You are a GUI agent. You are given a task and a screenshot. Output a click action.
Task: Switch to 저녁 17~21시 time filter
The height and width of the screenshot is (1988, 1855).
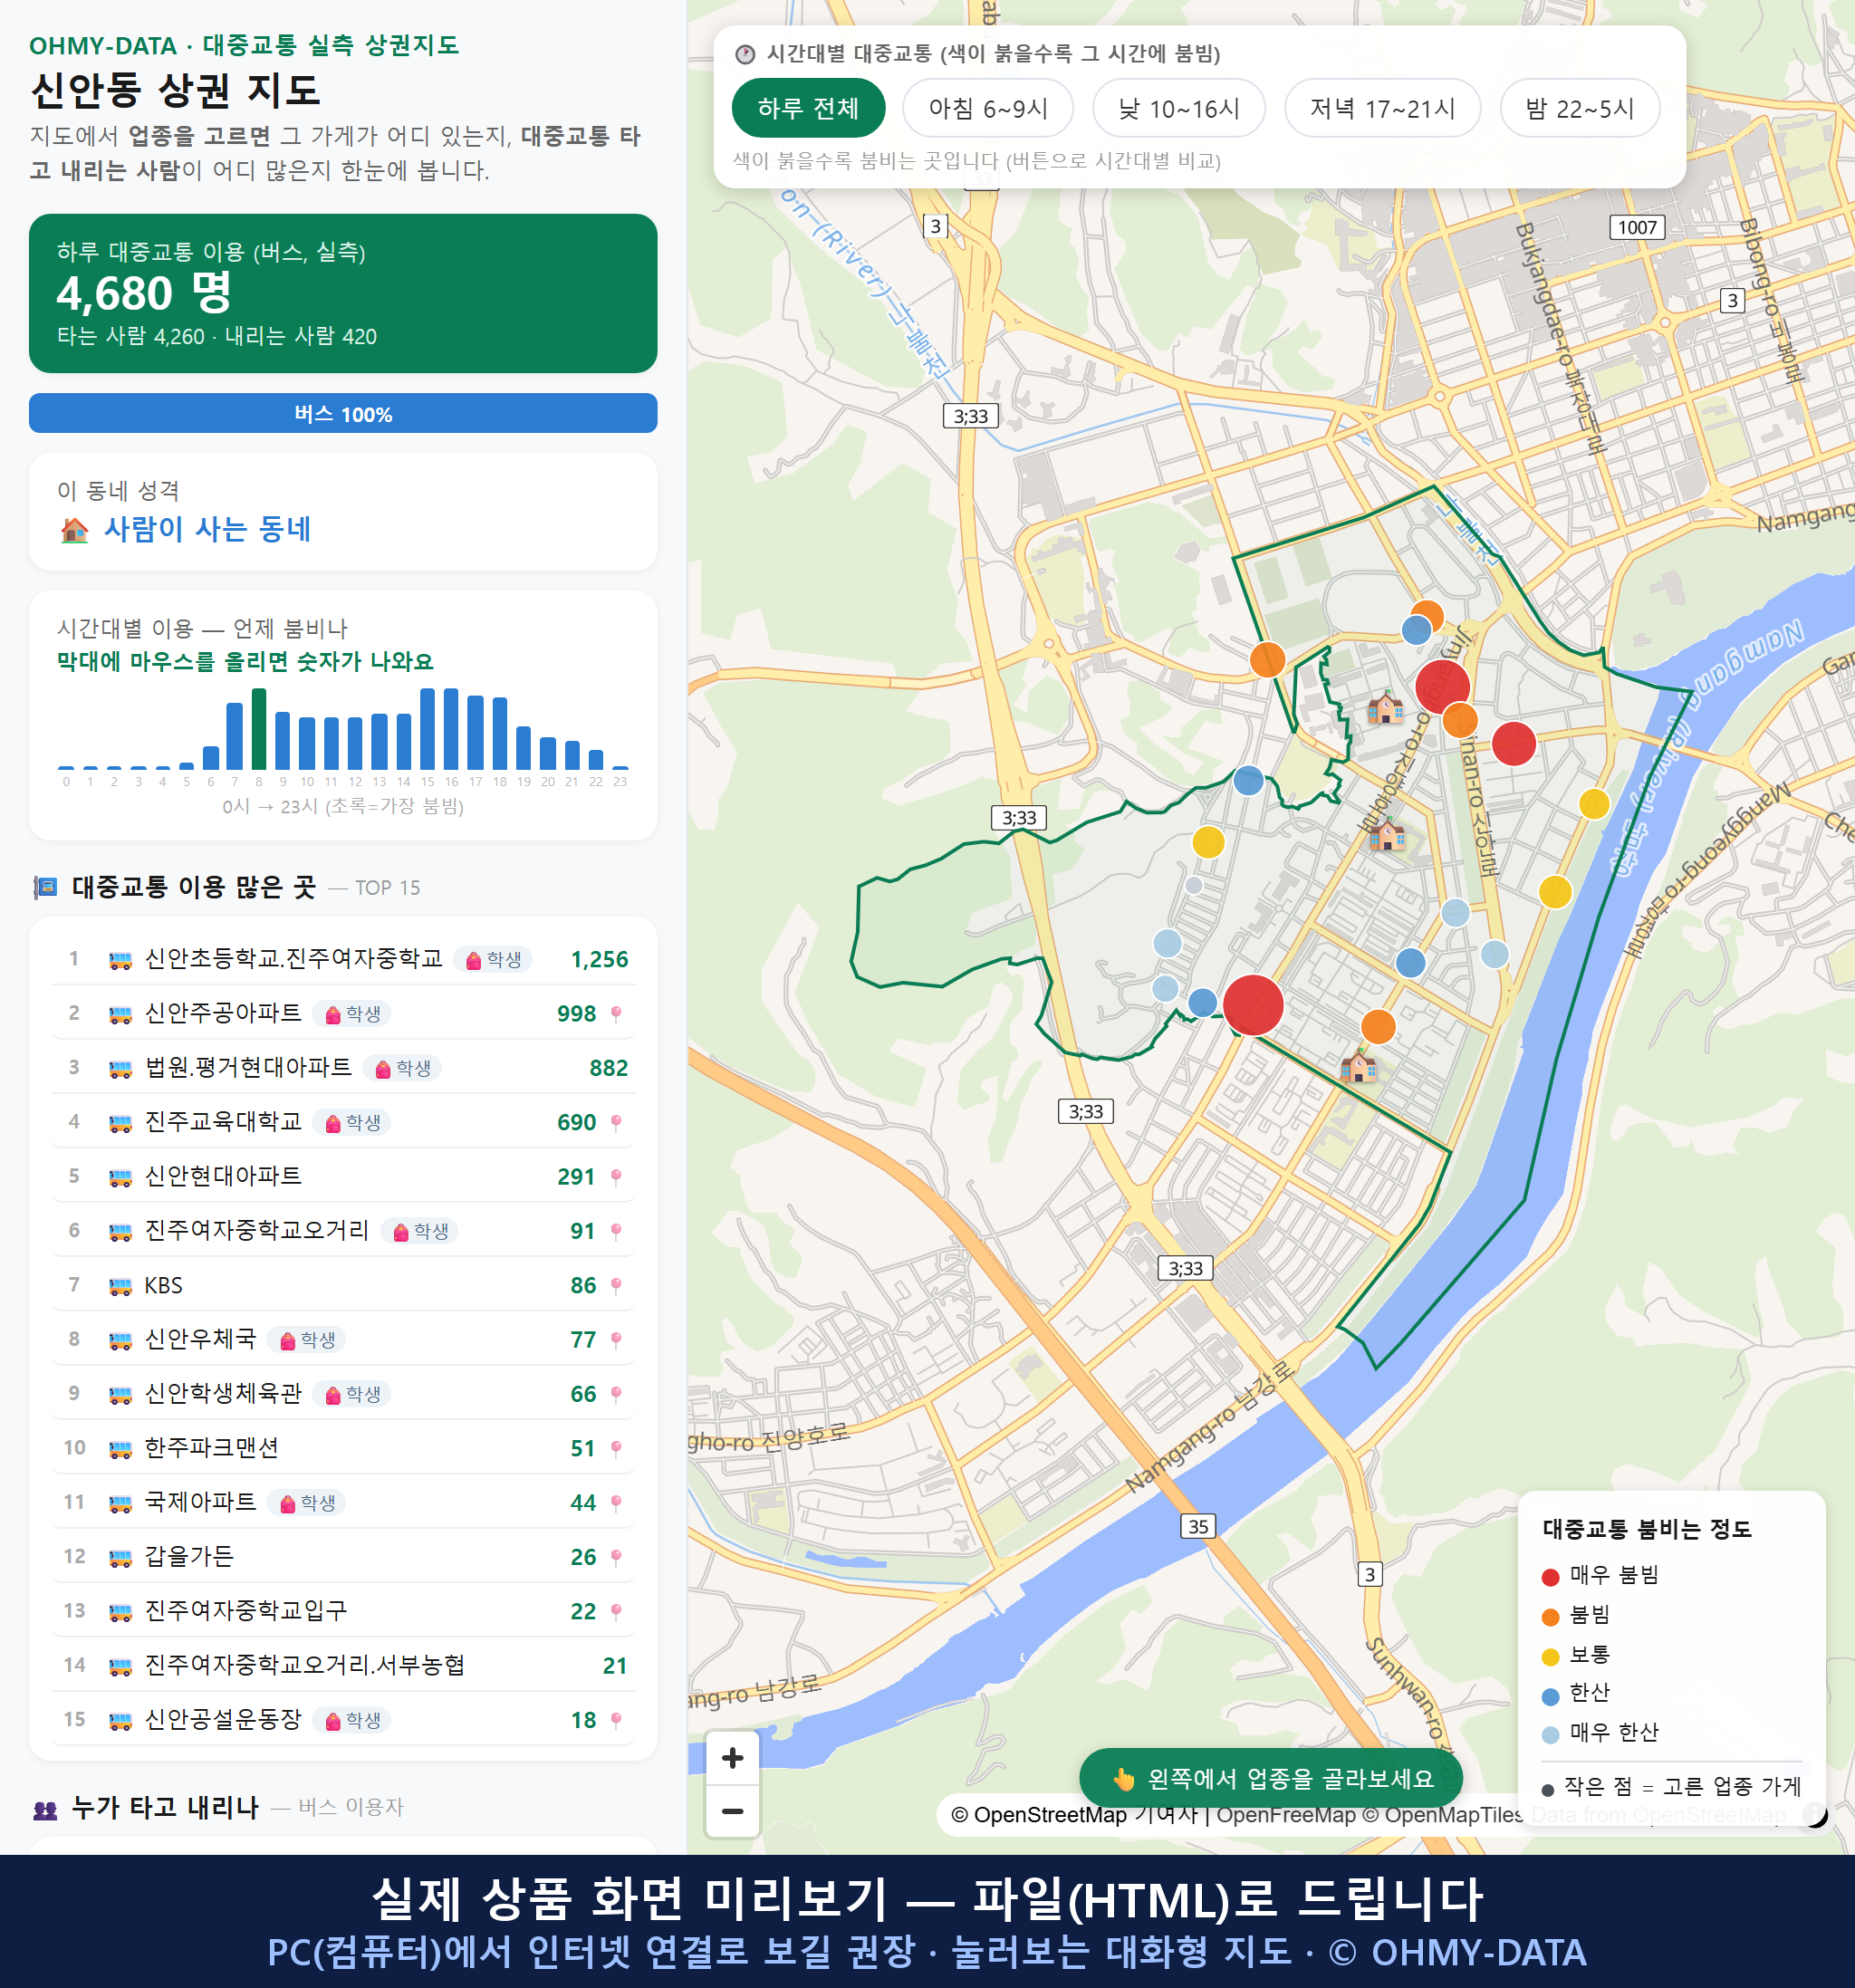click(x=1381, y=108)
